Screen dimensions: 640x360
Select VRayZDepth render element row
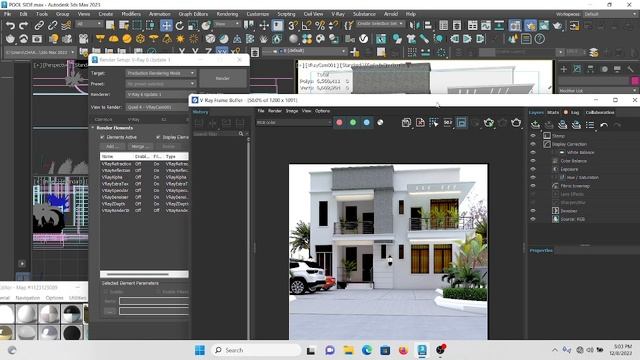pyautogui.click(x=144, y=204)
